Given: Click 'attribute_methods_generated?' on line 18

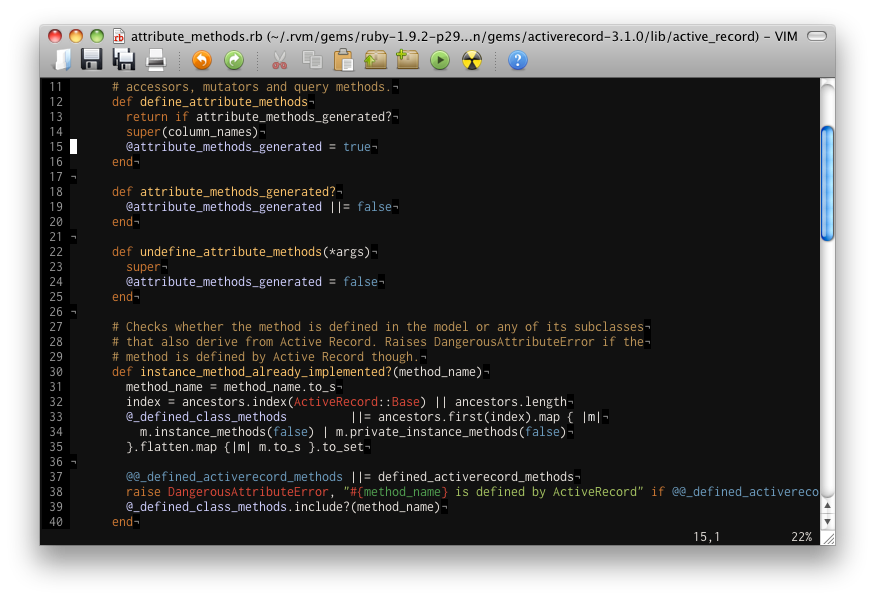Looking at the screenshot, I should pos(238,192).
